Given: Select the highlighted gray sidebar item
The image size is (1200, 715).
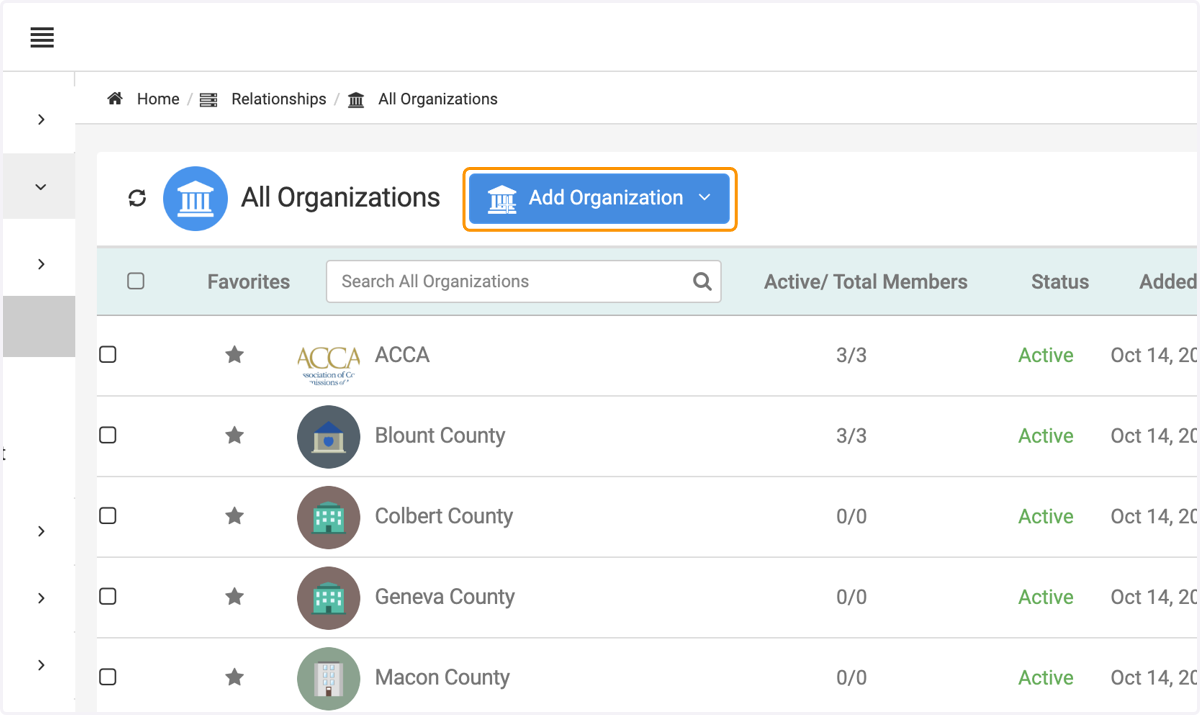Looking at the screenshot, I should pos(39,326).
